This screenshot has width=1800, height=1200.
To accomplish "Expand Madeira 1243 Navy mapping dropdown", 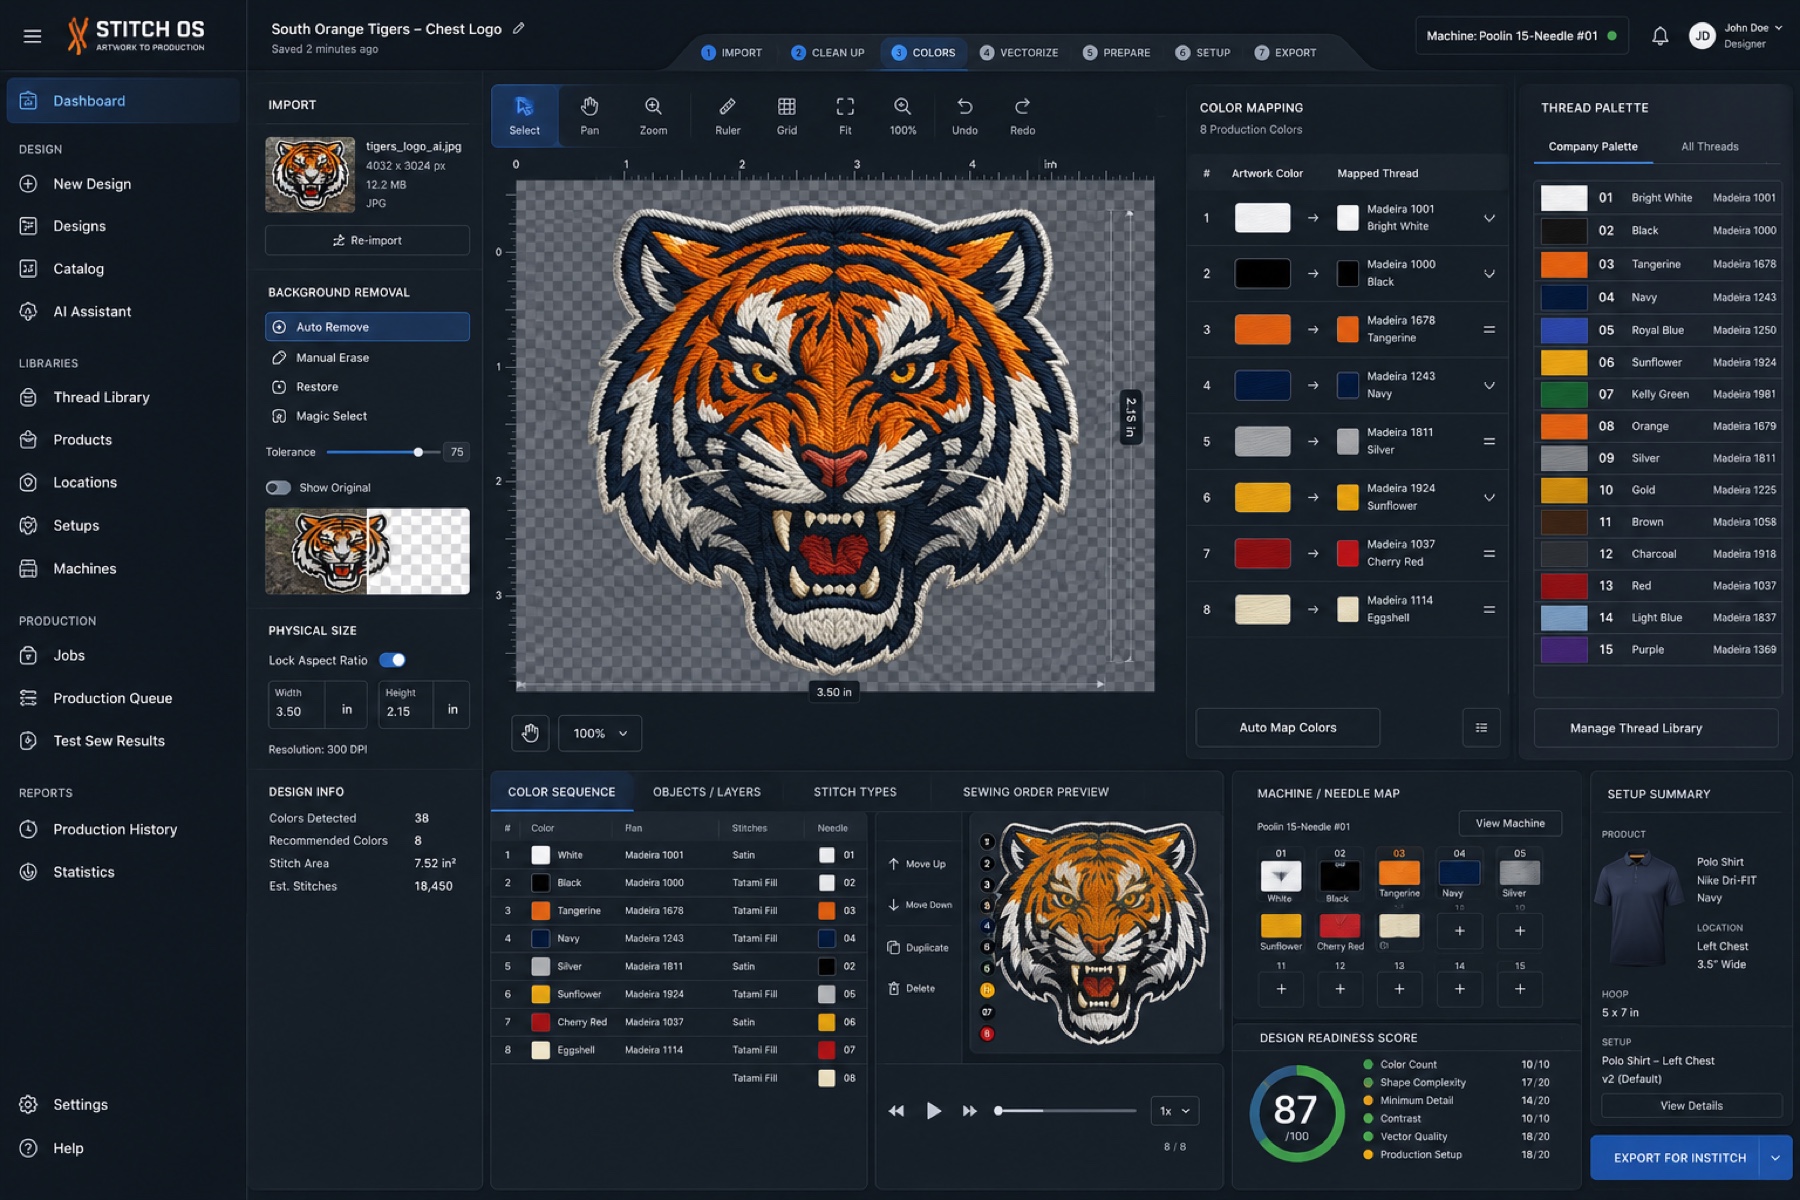I will [x=1489, y=386].
